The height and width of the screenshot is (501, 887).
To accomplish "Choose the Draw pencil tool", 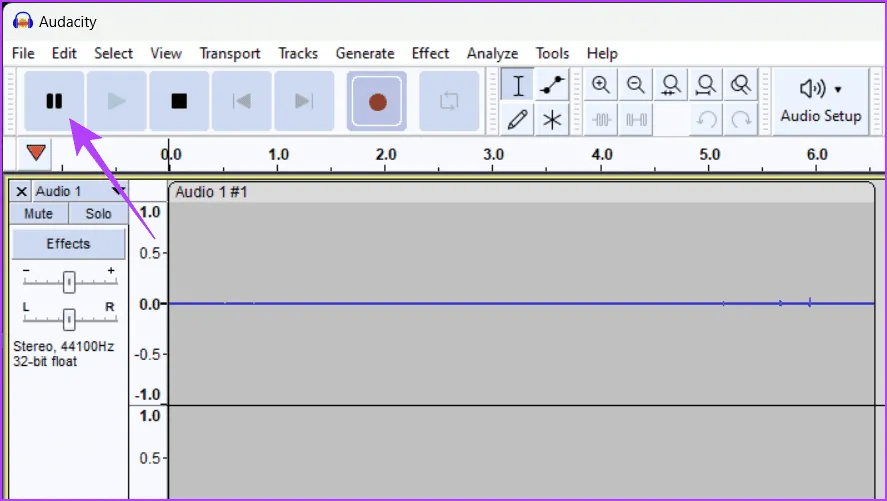I will coord(518,120).
